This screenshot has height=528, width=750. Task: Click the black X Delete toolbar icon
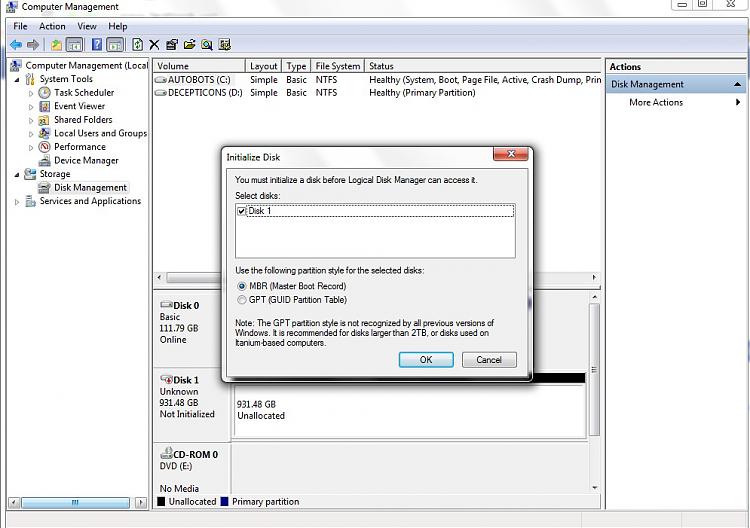click(154, 45)
